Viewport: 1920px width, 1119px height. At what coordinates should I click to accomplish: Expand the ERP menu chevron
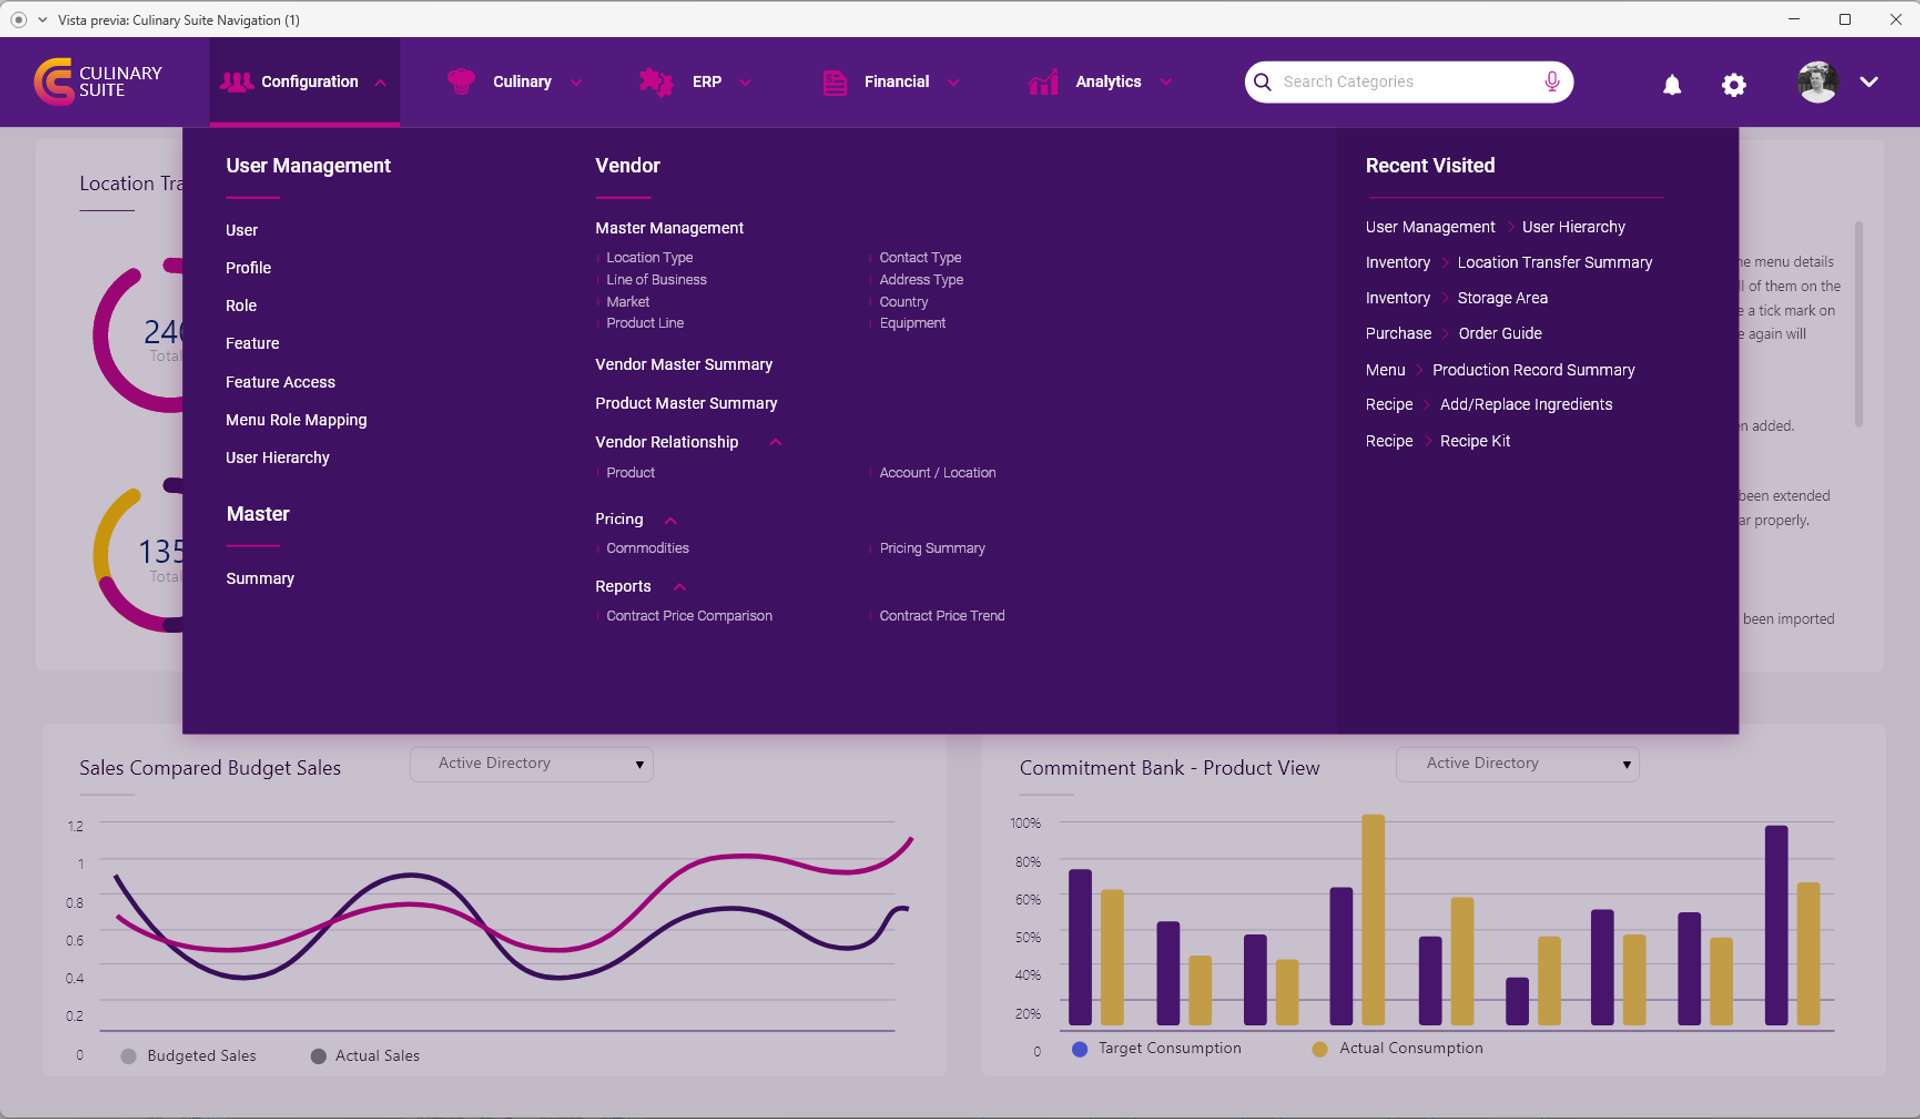click(x=746, y=83)
